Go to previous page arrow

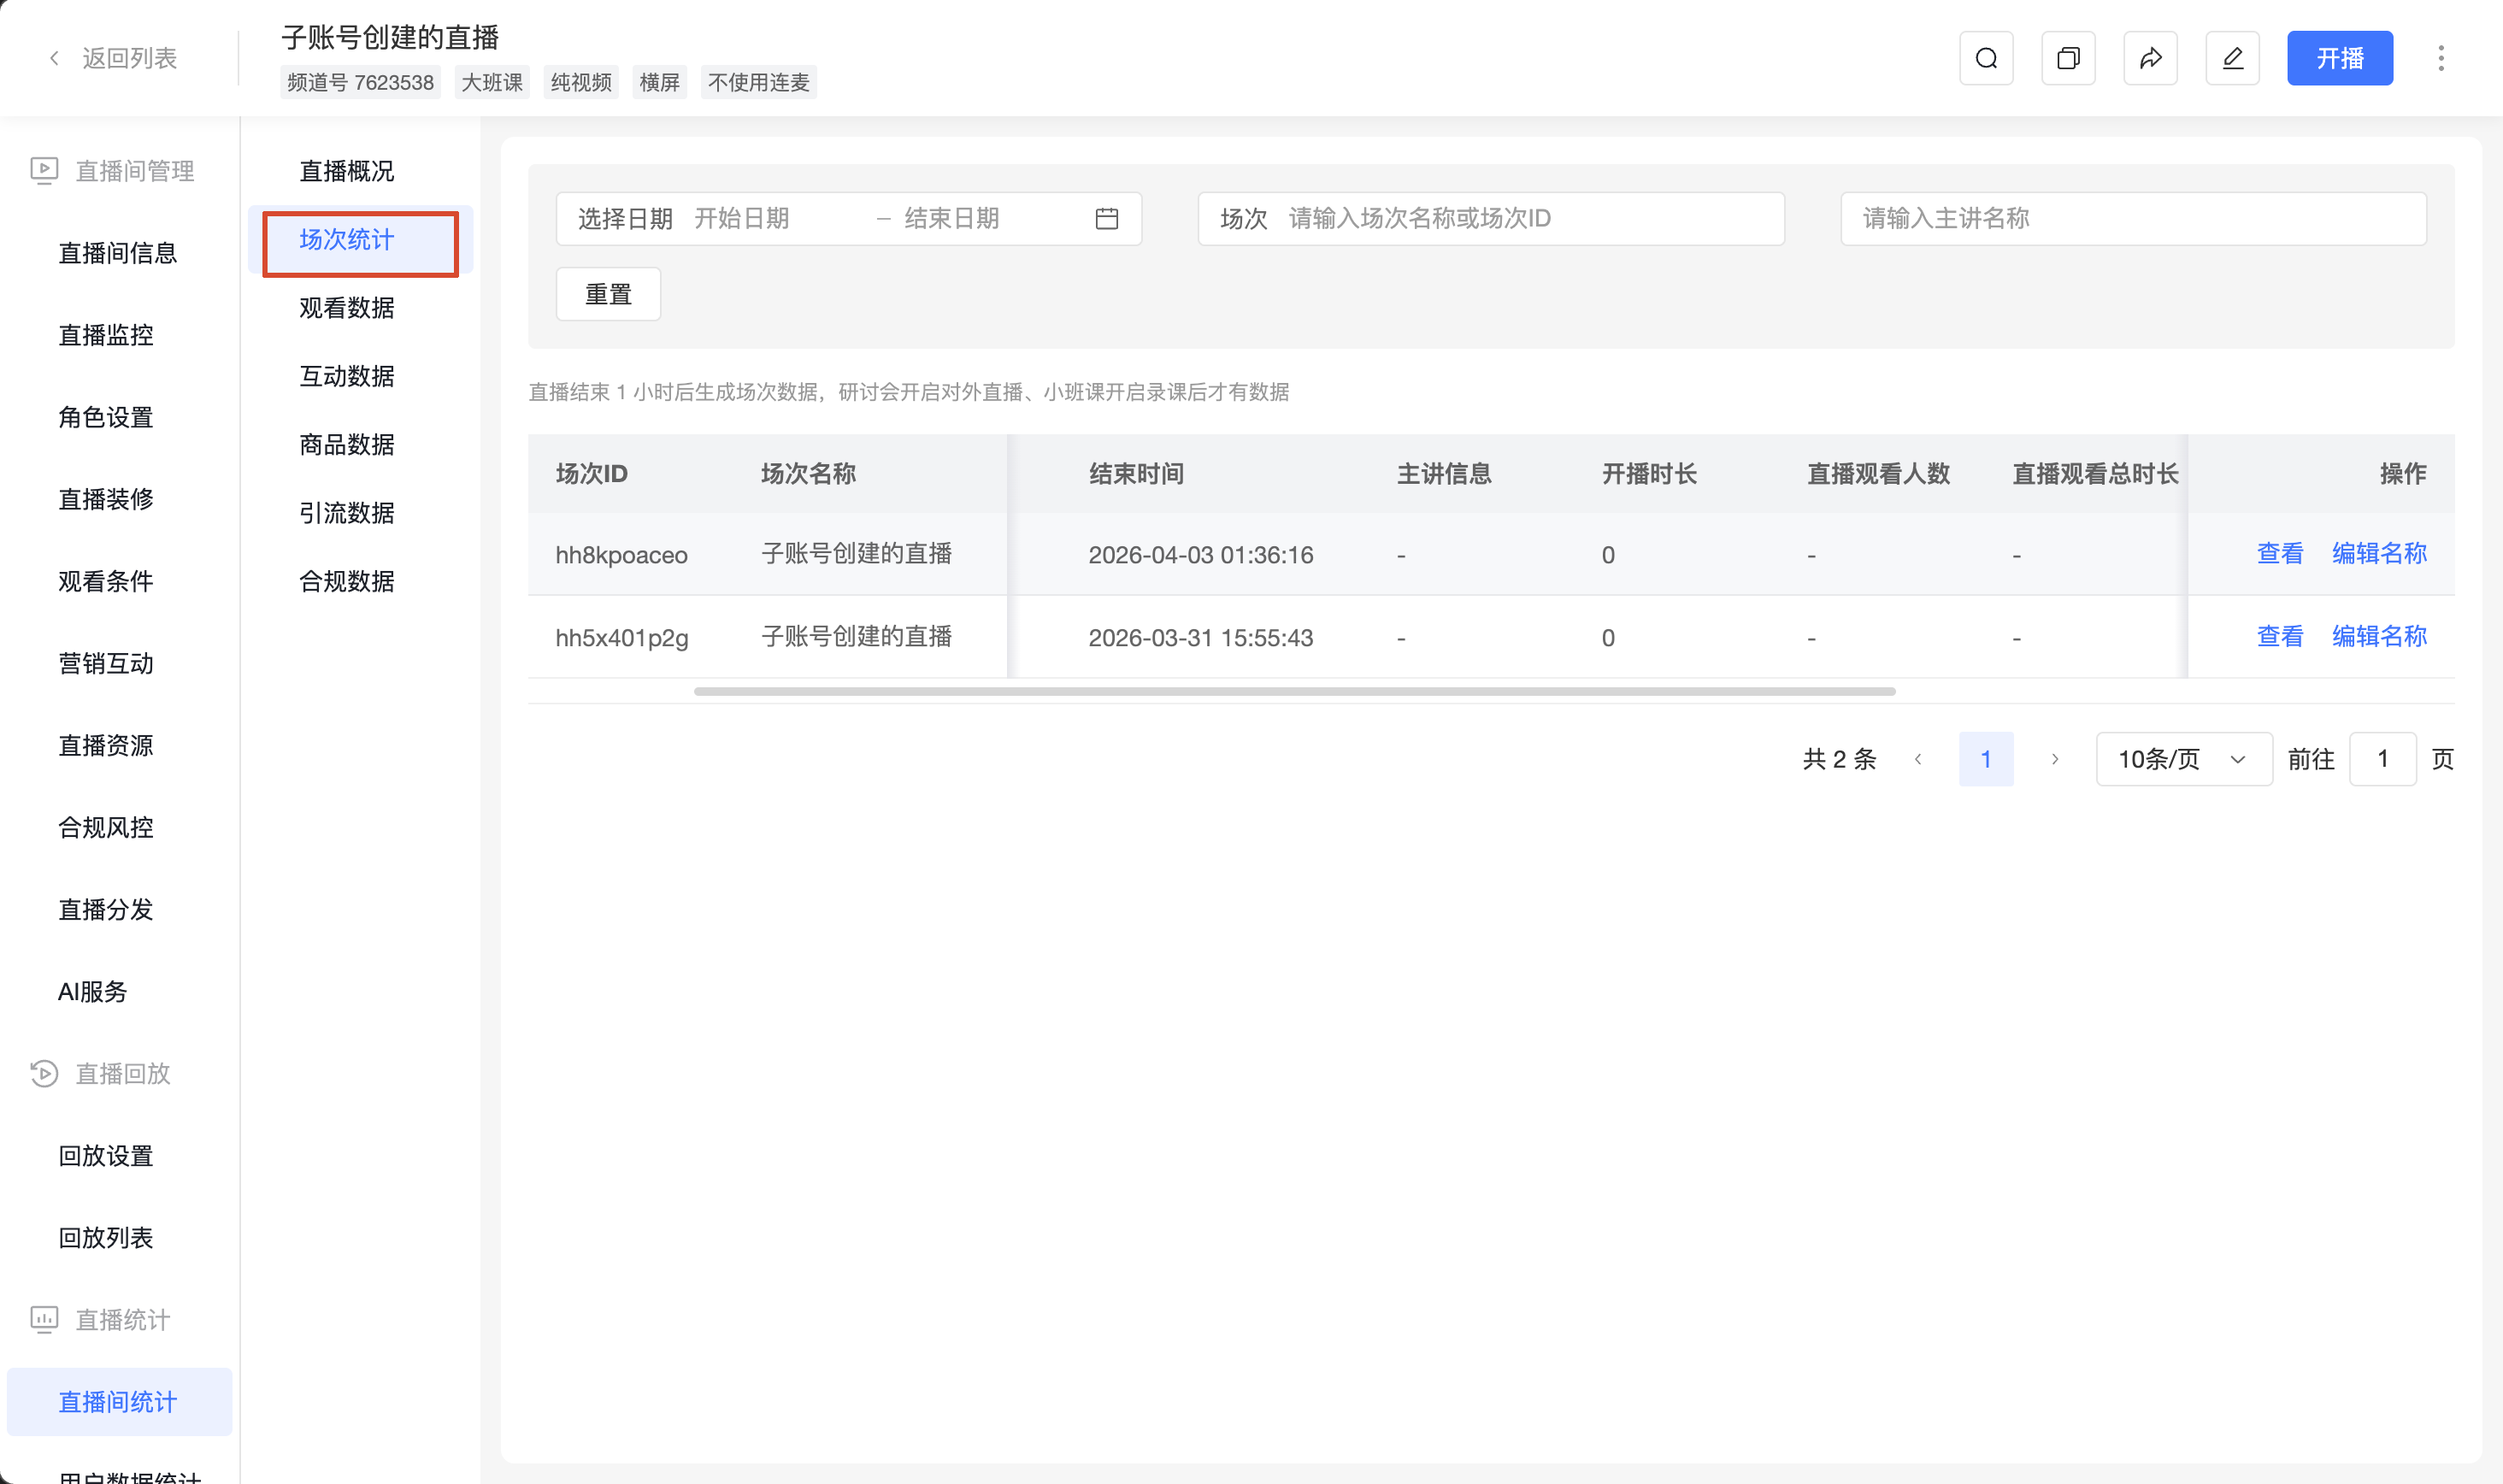click(1918, 759)
